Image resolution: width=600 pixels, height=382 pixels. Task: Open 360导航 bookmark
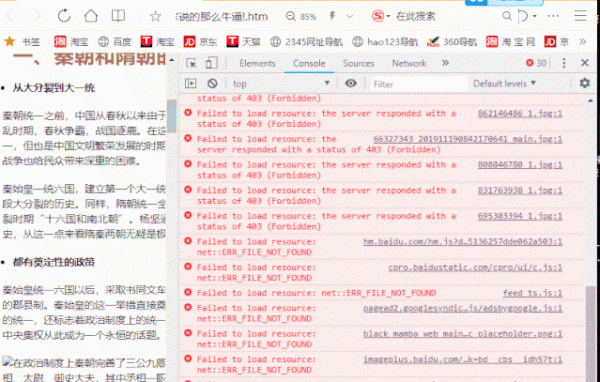click(452, 41)
